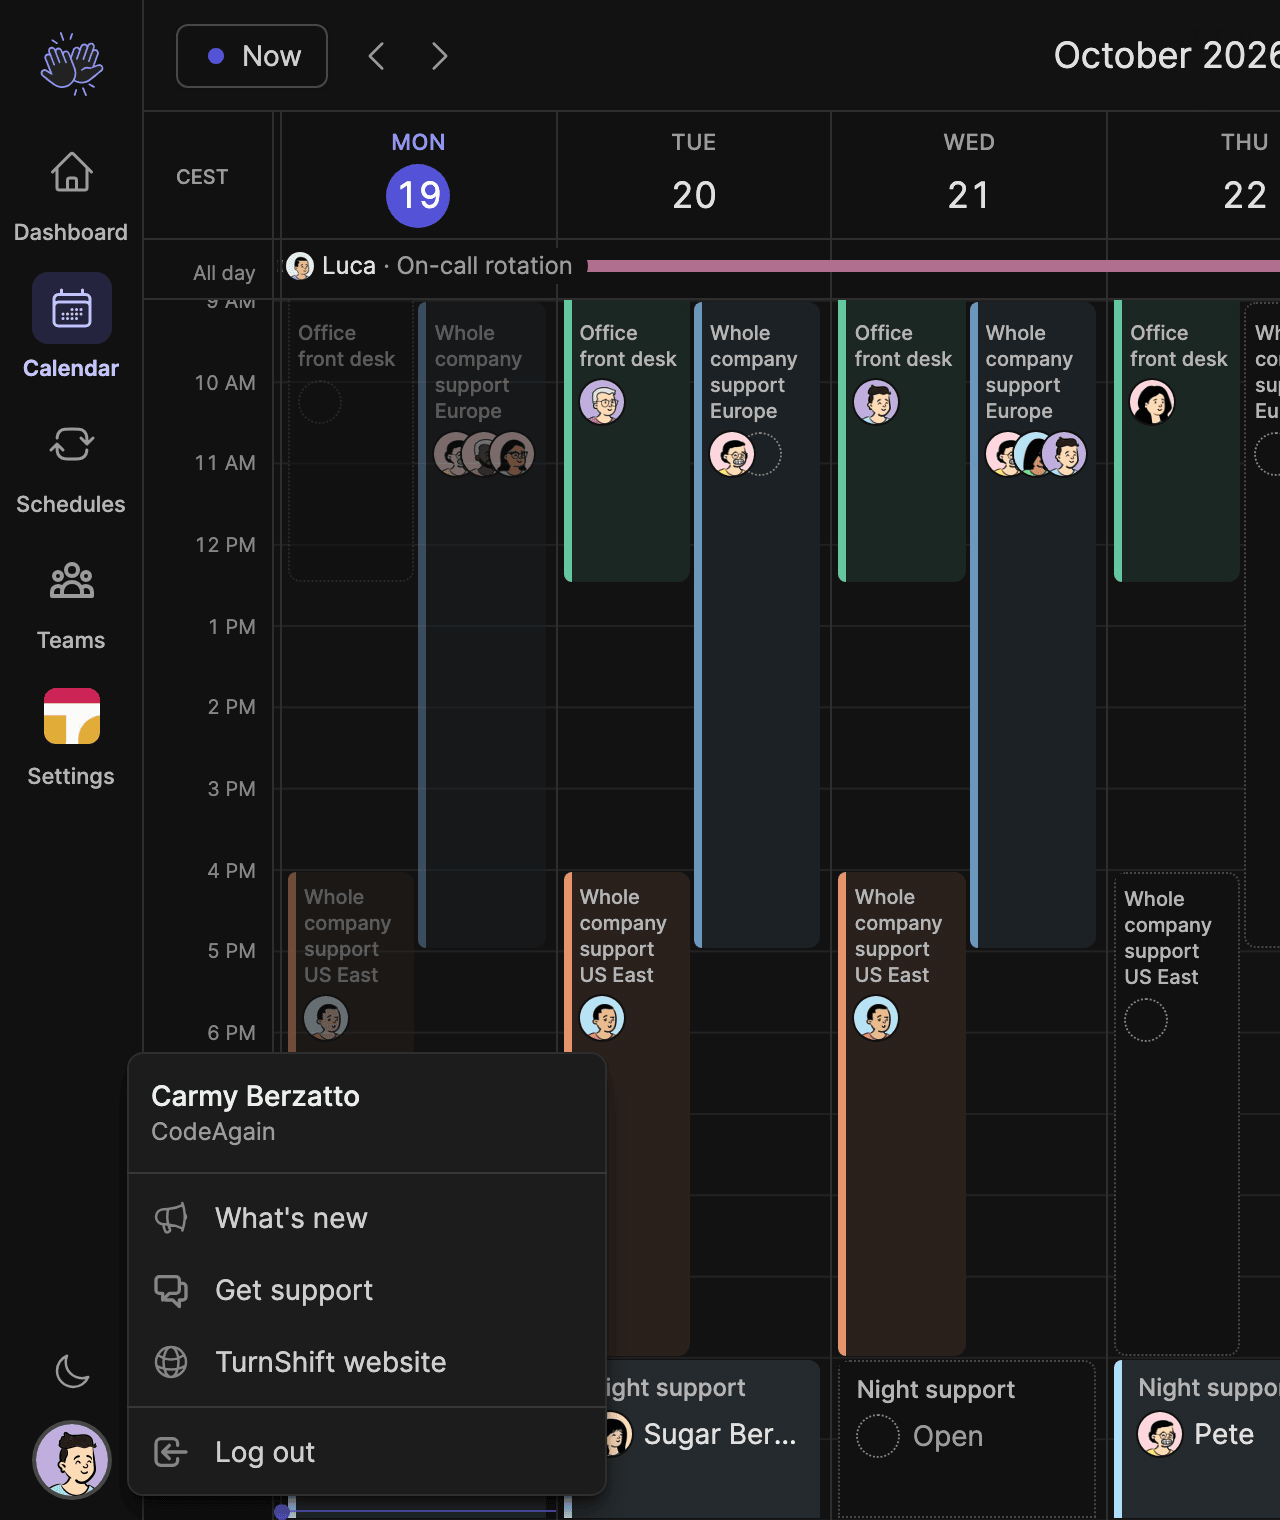Image resolution: width=1280 pixels, height=1520 pixels.
Task: Click the avatar on Thursday's Office front desk
Action: pyautogui.click(x=1152, y=402)
